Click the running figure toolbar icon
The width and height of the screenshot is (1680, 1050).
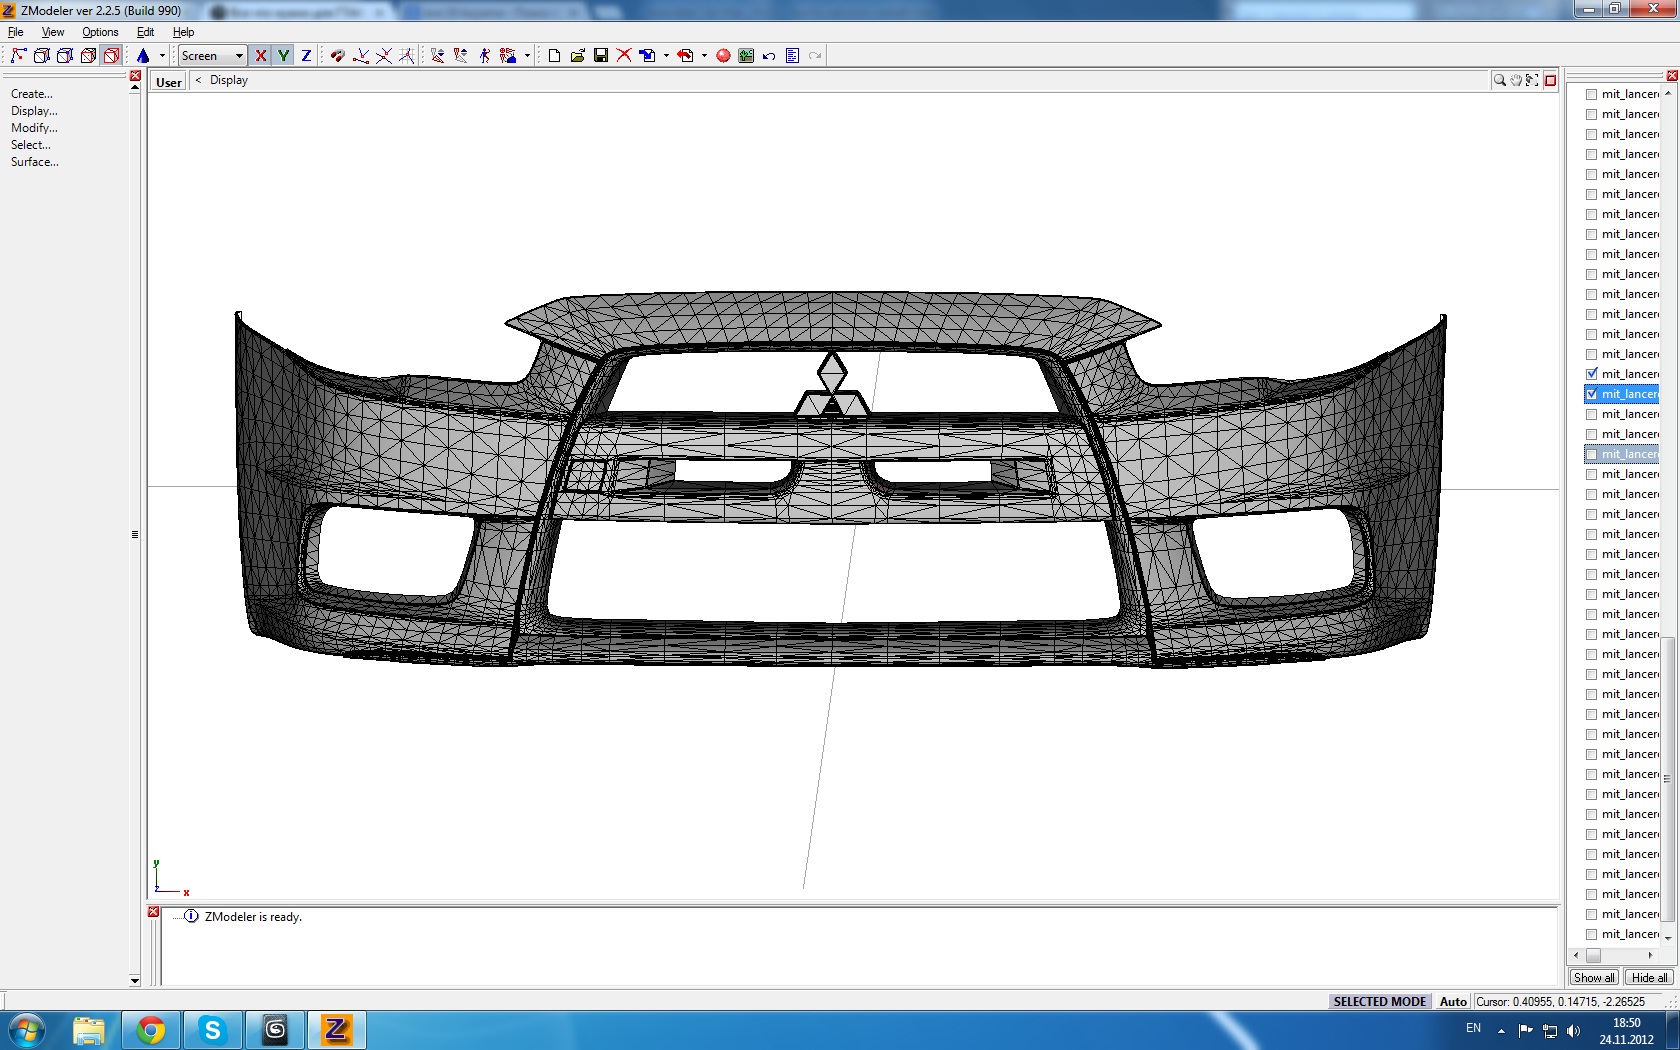point(485,55)
